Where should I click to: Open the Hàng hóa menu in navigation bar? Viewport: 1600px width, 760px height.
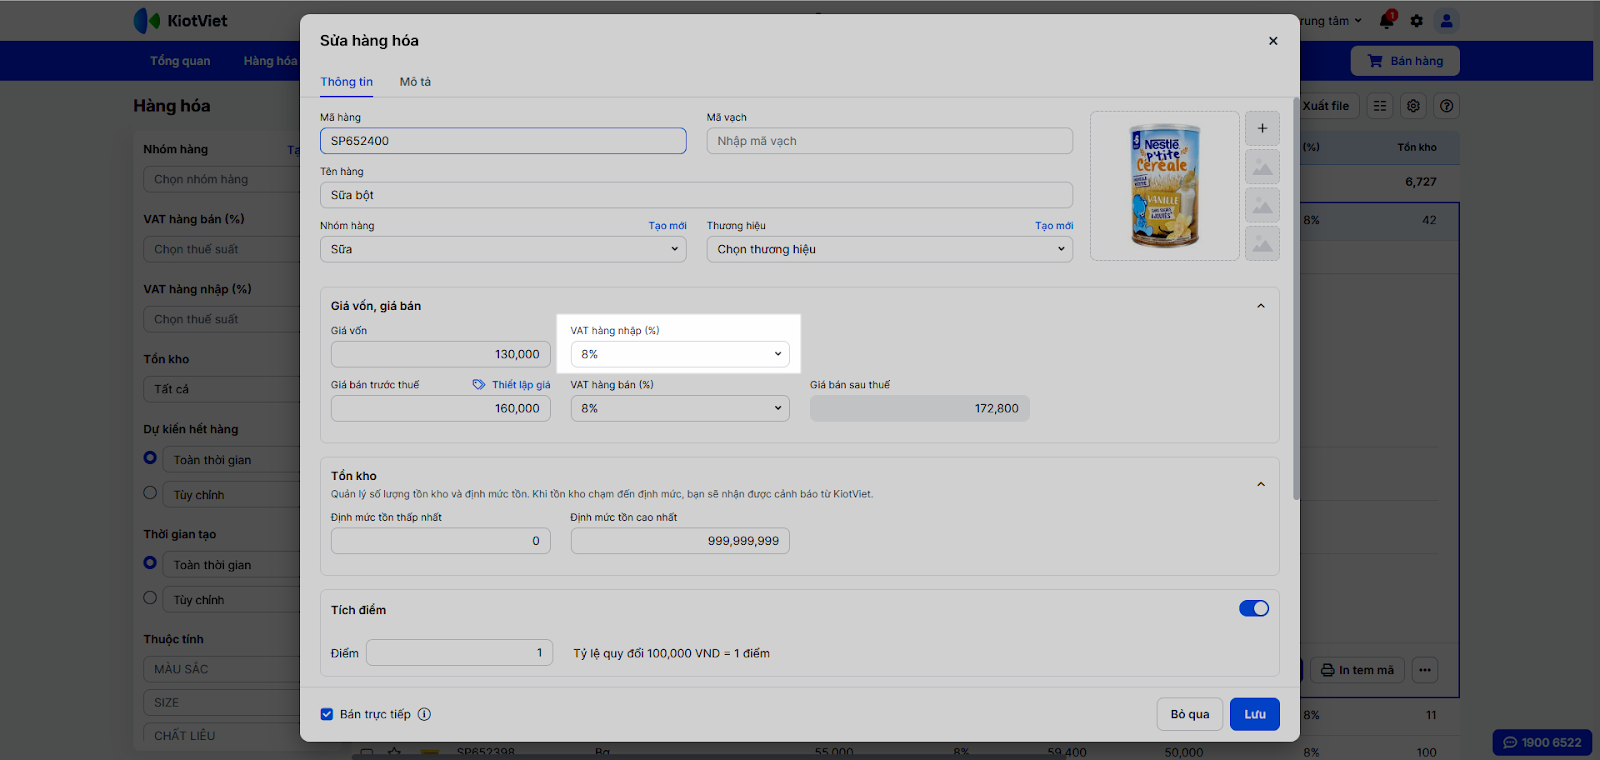point(270,61)
